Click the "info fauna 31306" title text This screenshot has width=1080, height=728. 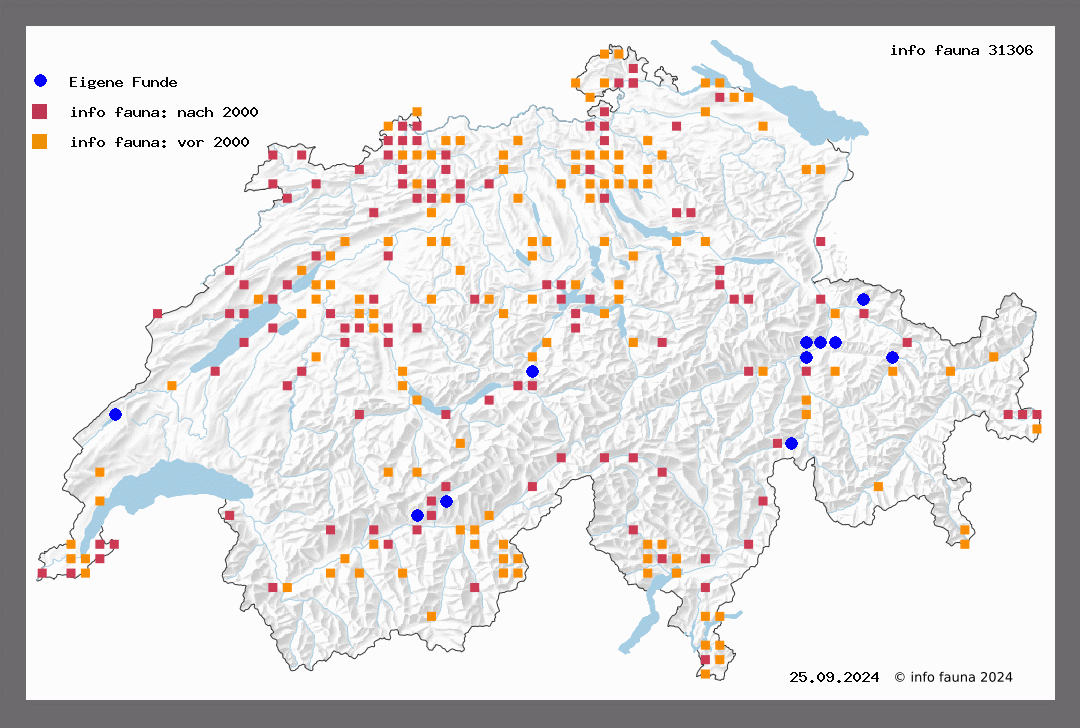coord(961,50)
